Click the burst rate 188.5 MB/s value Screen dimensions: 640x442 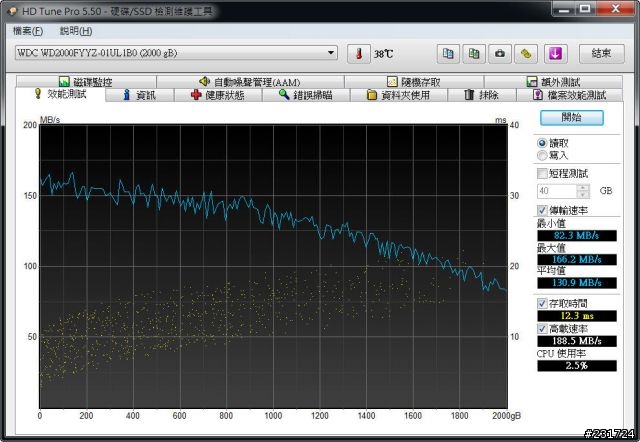click(577, 341)
